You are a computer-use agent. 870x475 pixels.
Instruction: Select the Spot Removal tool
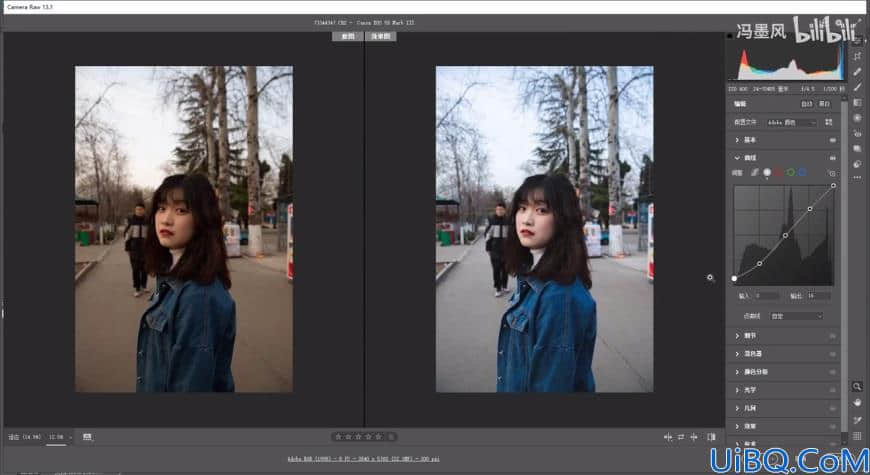(x=857, y=72)
